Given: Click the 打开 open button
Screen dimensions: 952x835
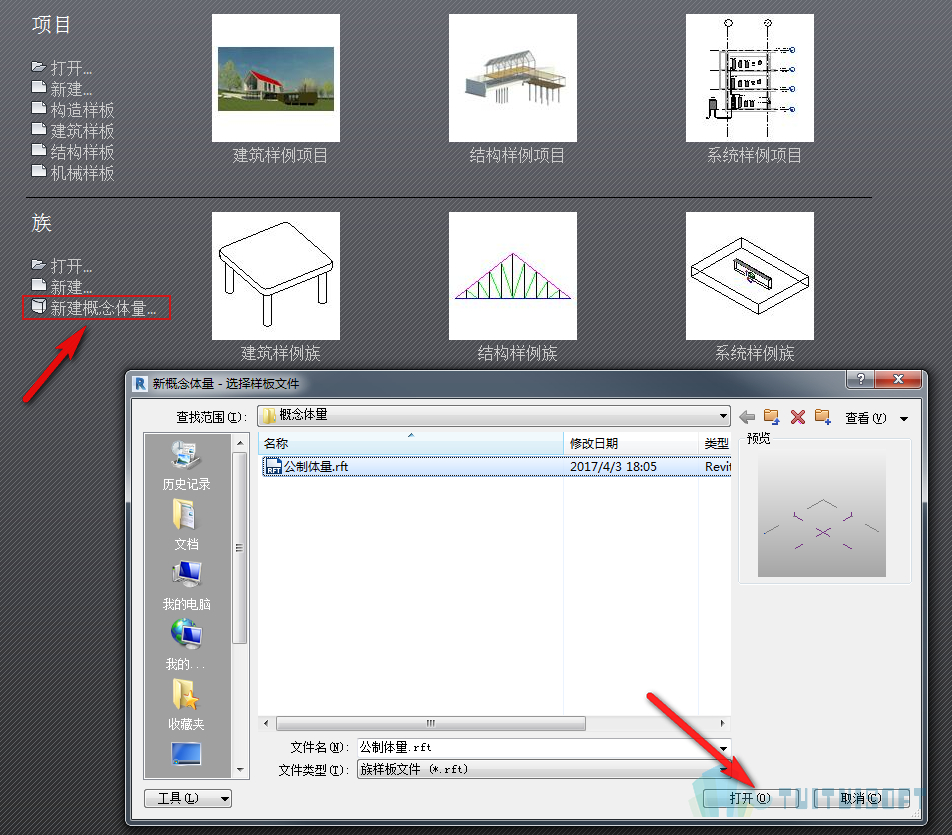Looking at the screenshot, I should coord(750,798).
